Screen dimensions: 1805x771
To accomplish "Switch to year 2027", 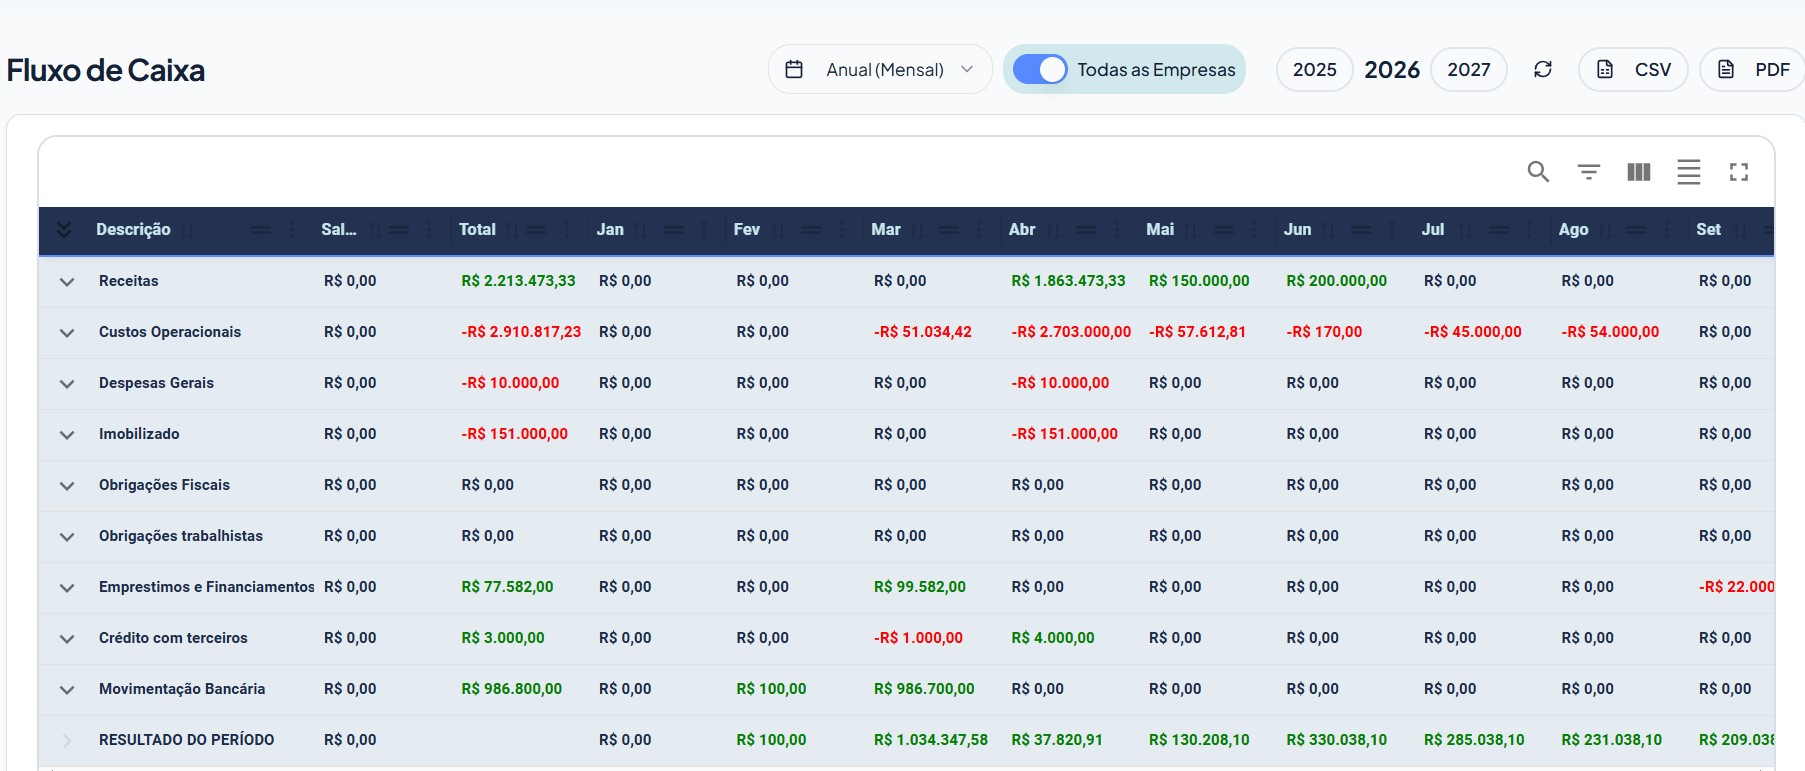I will click(1468, 69).
